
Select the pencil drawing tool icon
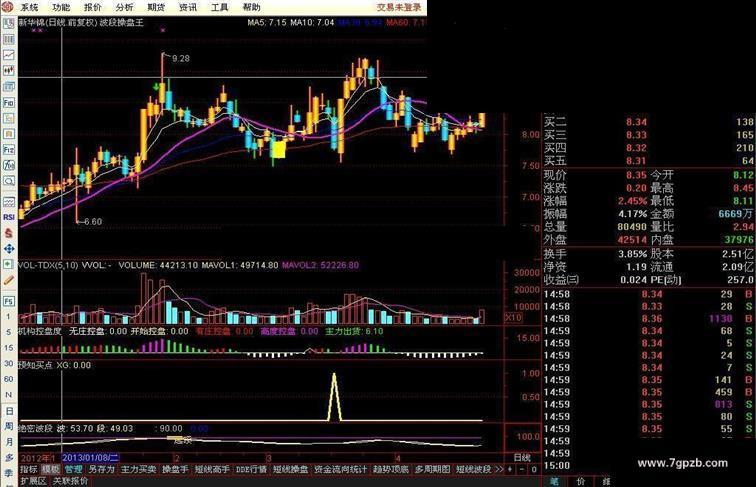[9, 280]
